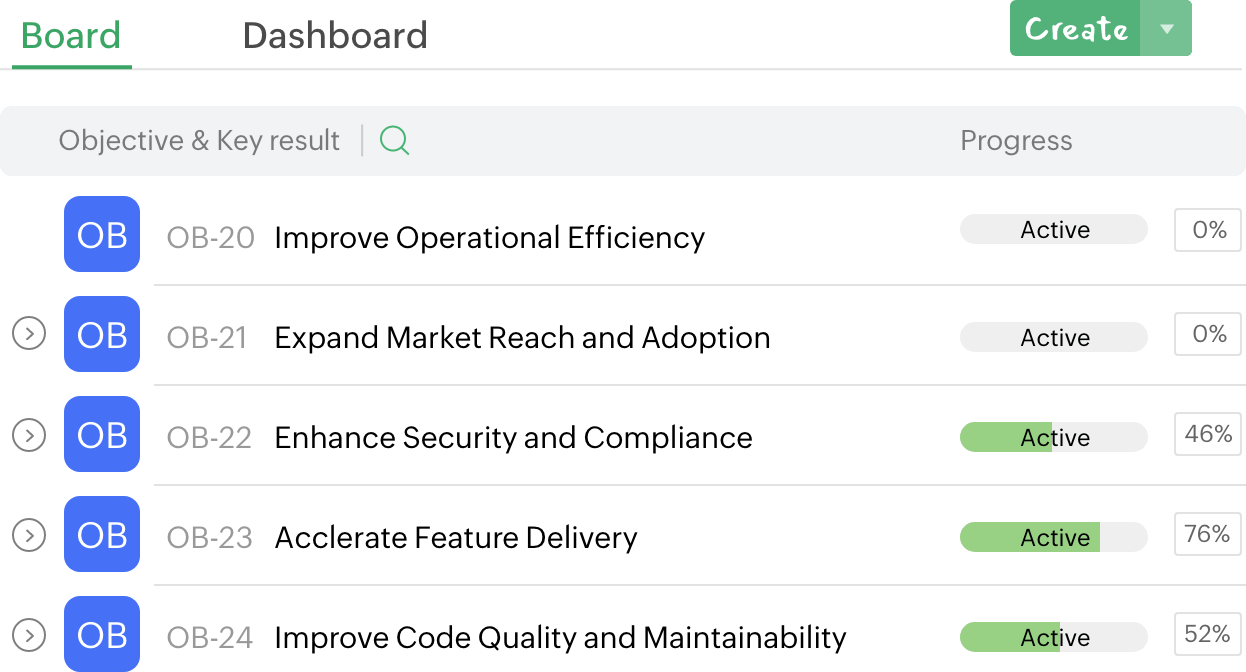Screen dimensions: 1246x672
Task: Select the fifth row's OB icon
Action: (102, 633)
